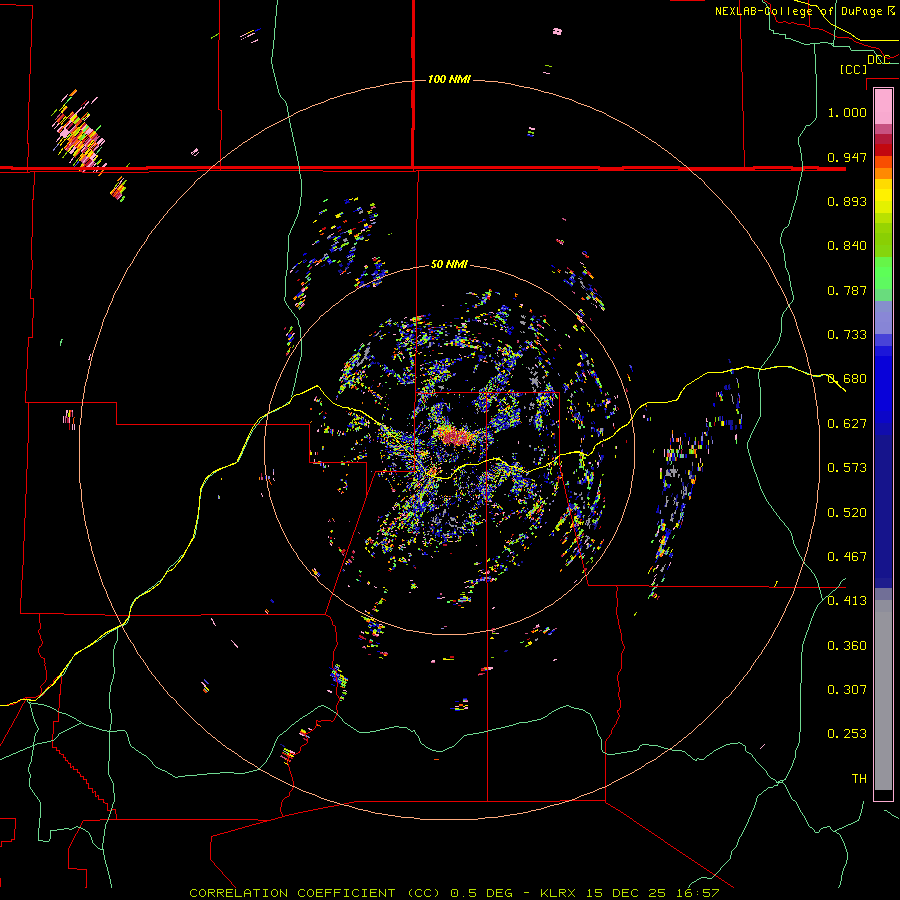Click the bright green color bar segment
This screenshot has width=900, height=900.
(883, 273)
